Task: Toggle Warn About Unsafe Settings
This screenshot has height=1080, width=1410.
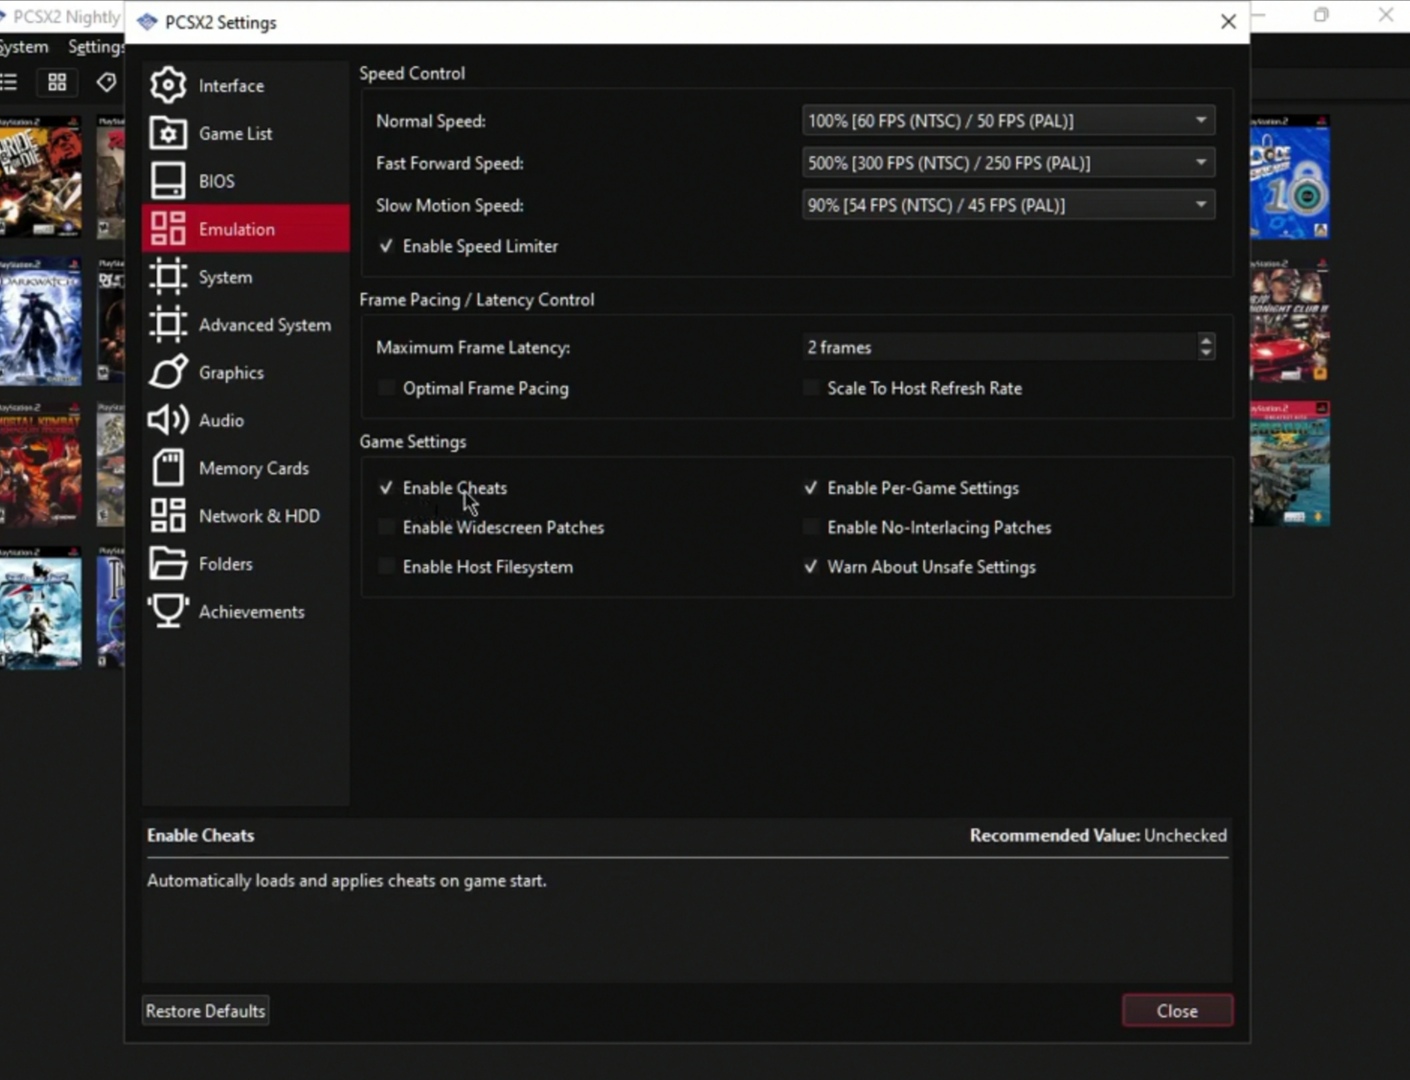Action: (x=811, y=567)
